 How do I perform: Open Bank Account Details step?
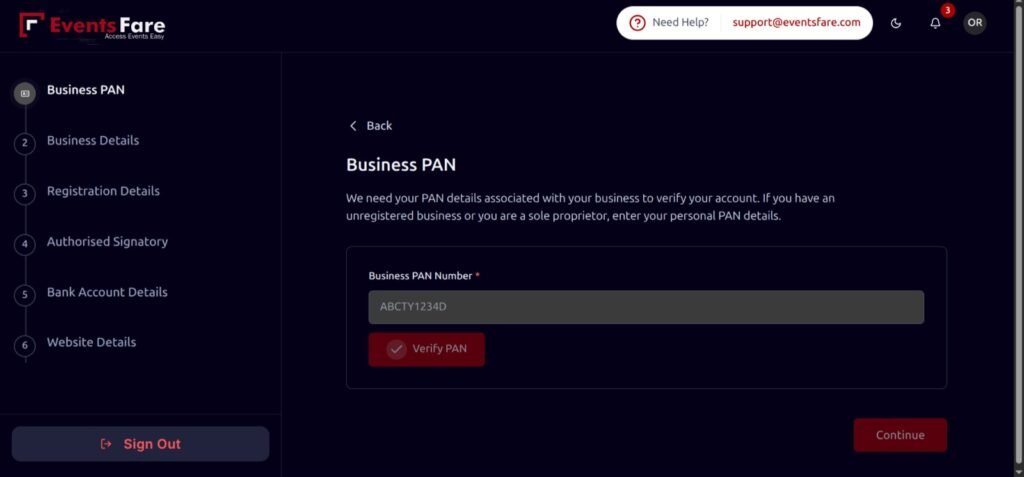pyautogui.click(x=107, y=292)
